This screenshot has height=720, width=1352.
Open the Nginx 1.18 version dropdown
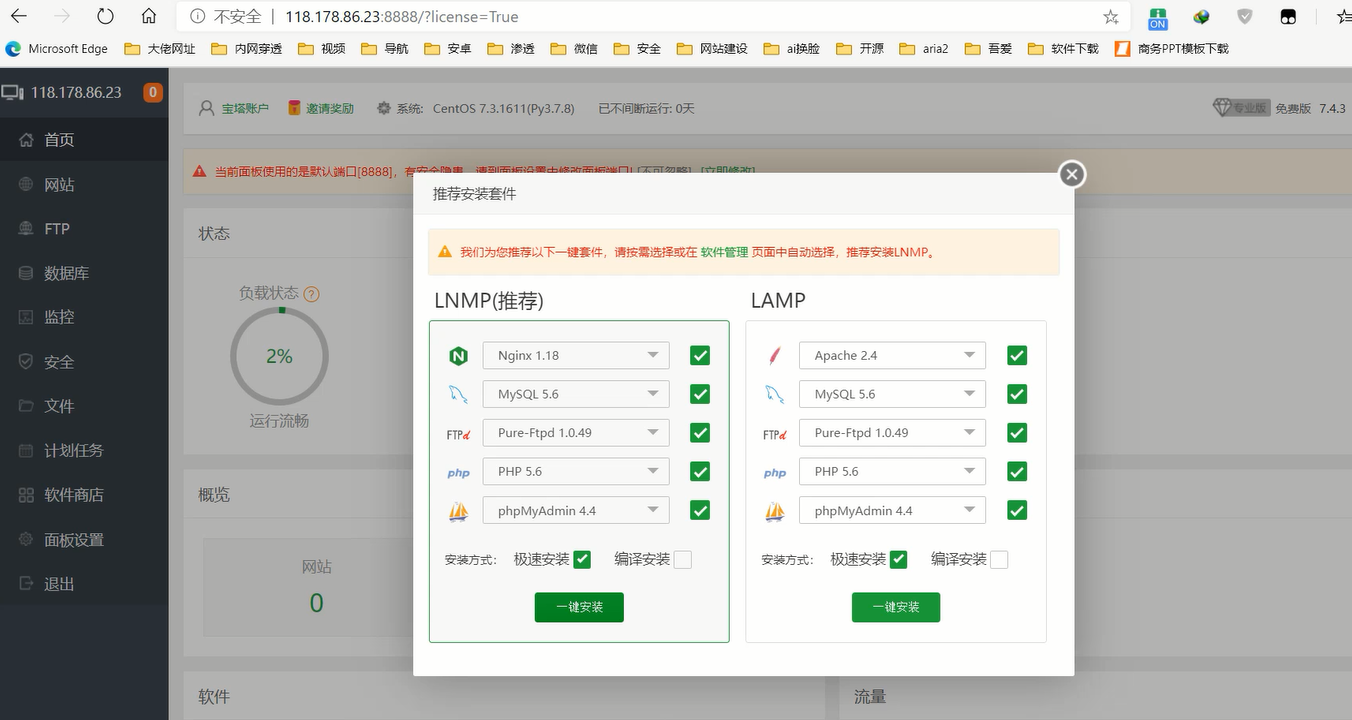tap(576, 355)
